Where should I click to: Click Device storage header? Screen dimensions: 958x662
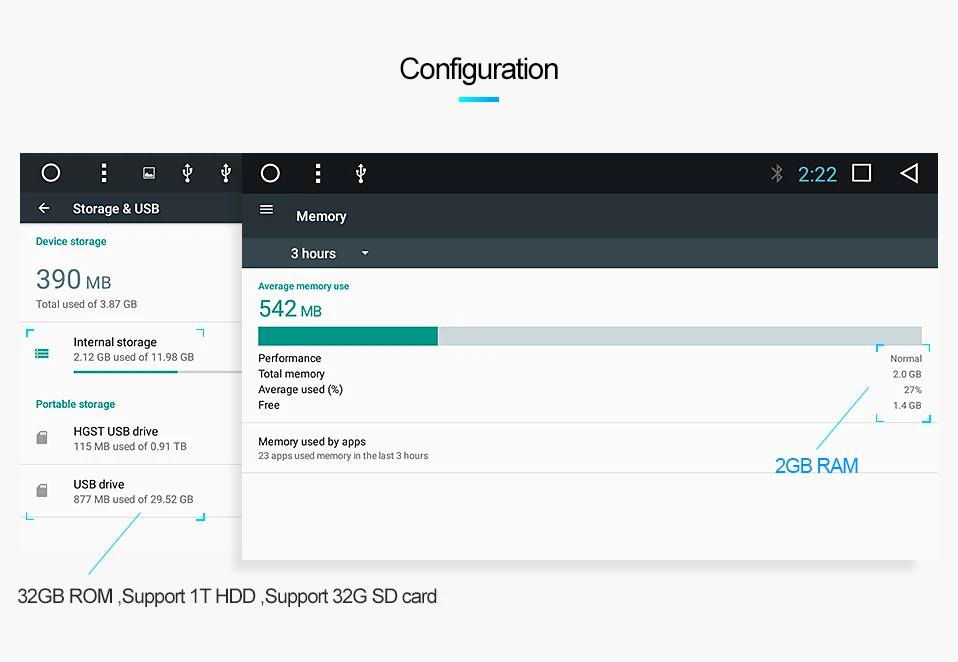(71, 241)
